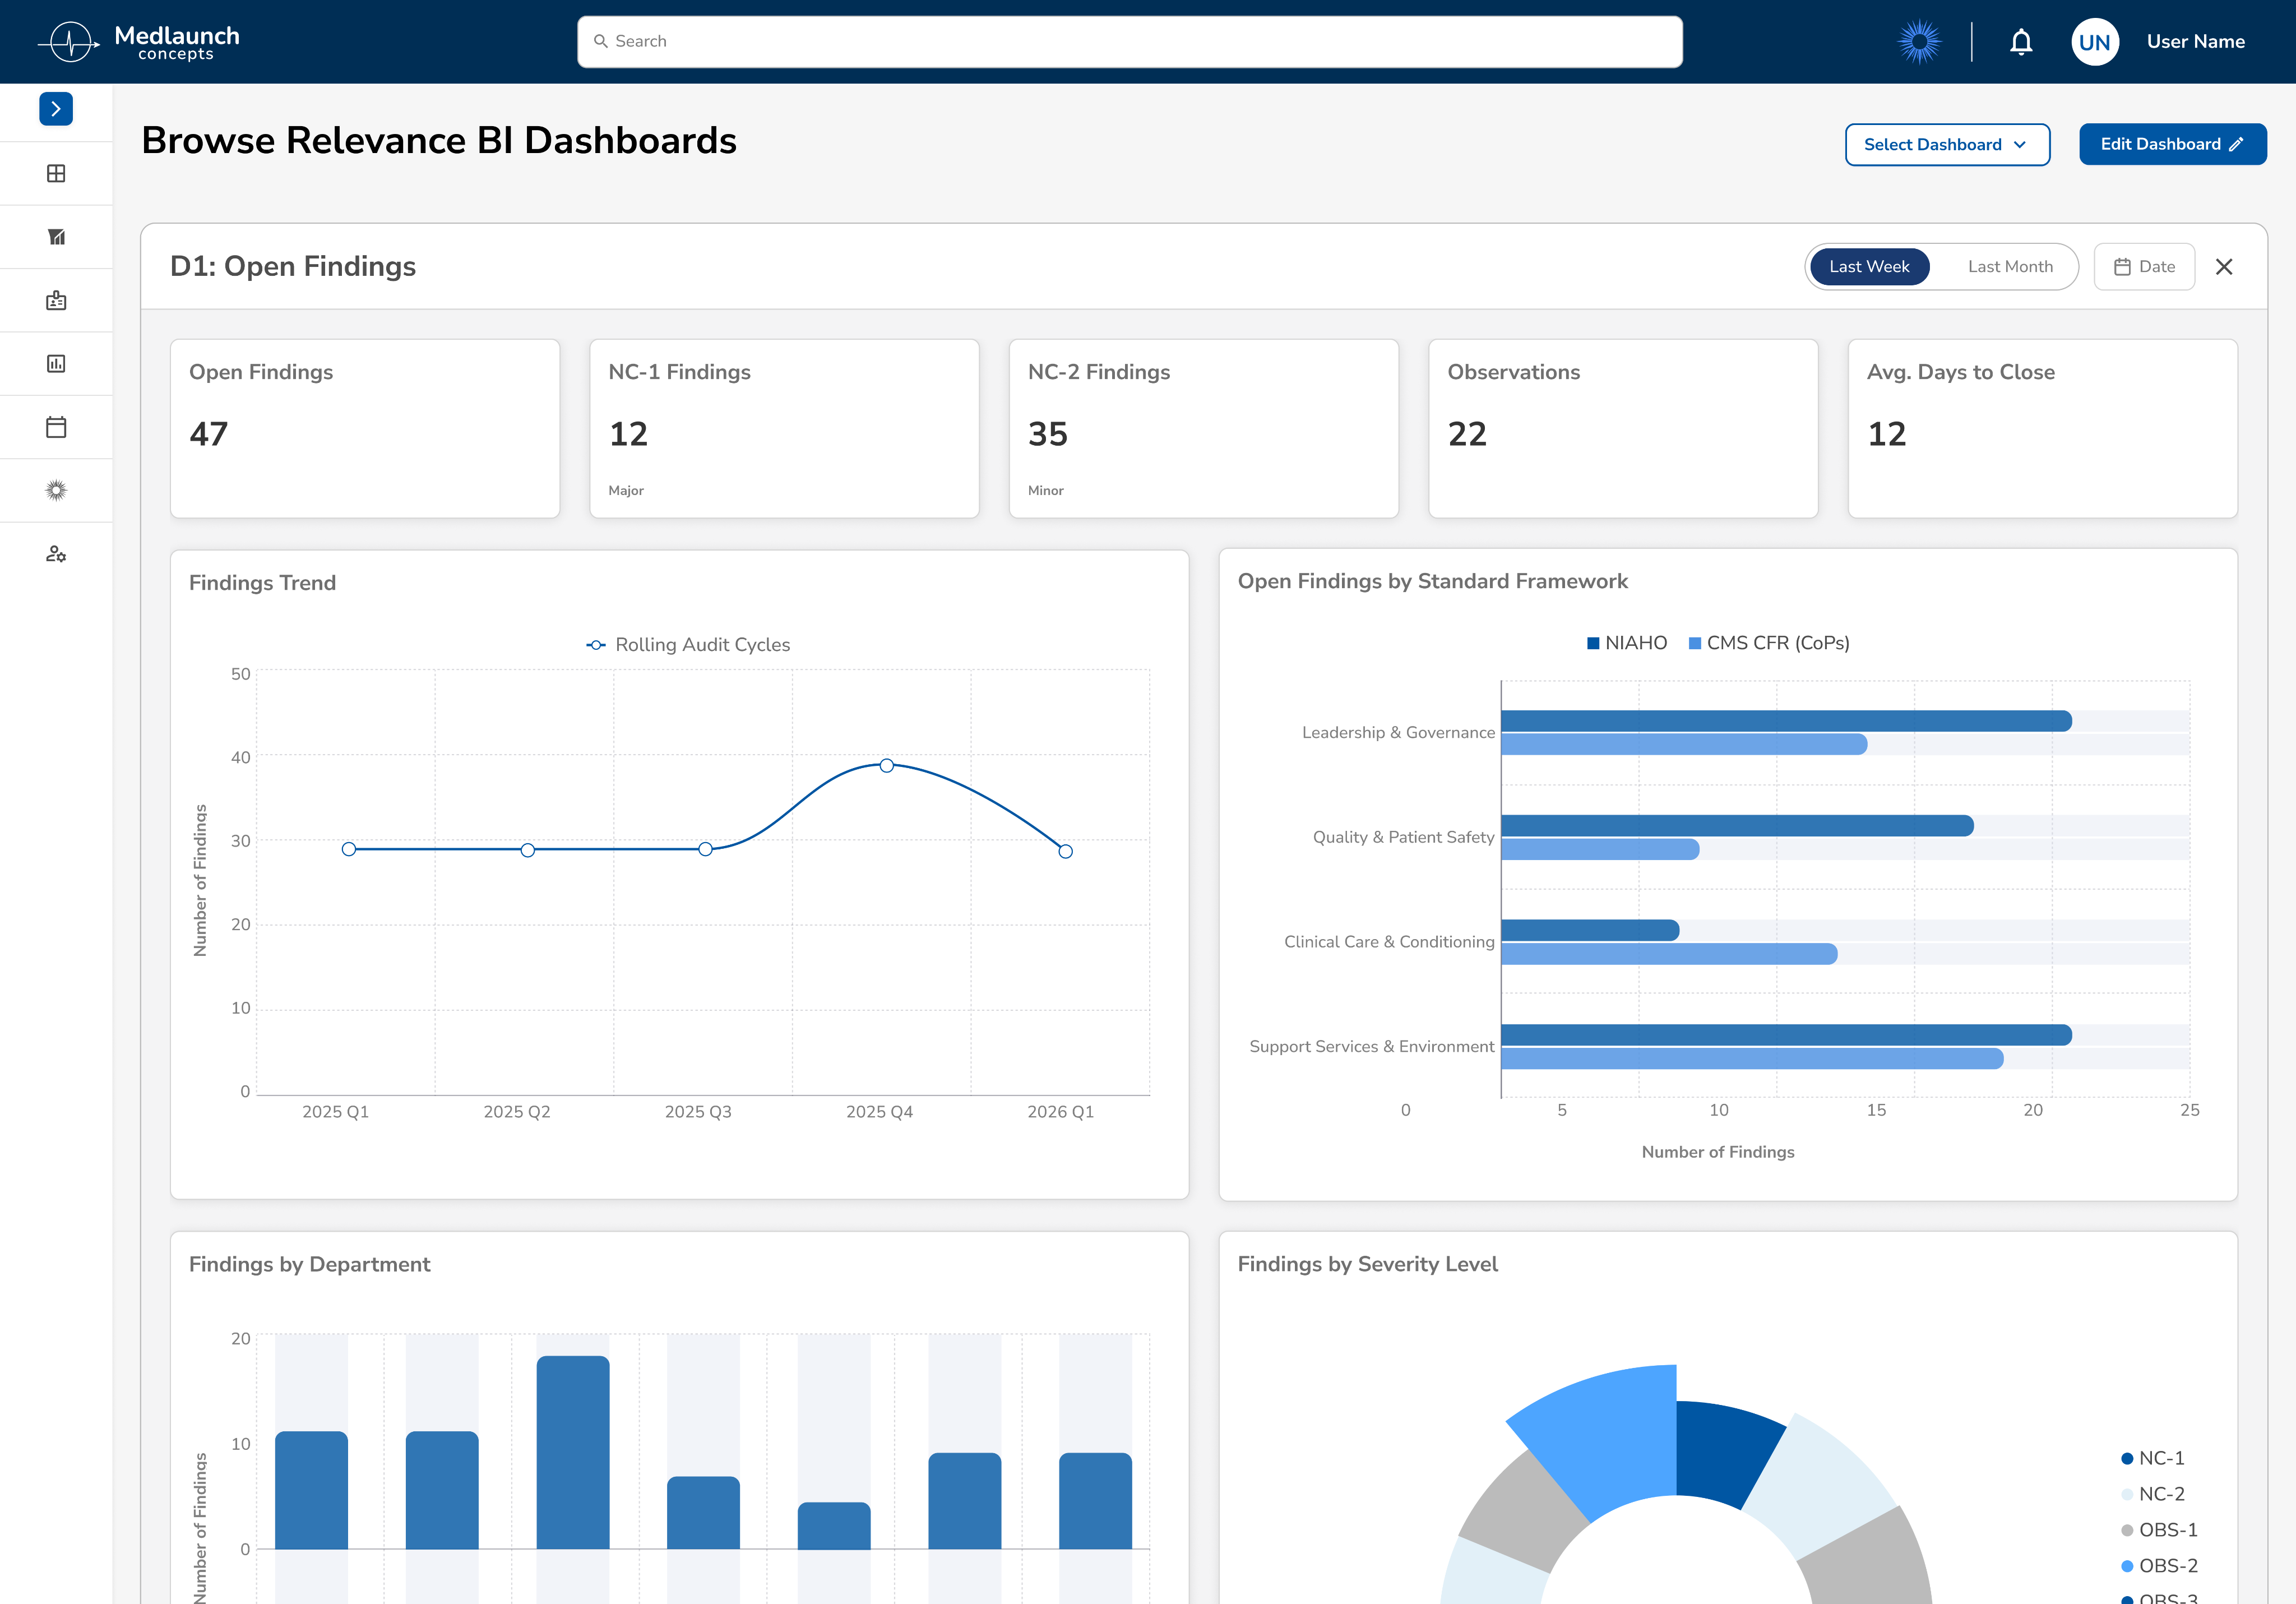Click the NC-1 Findings card
The height and width of the screenshot is (1604, 2296).
tap(784, 429)
